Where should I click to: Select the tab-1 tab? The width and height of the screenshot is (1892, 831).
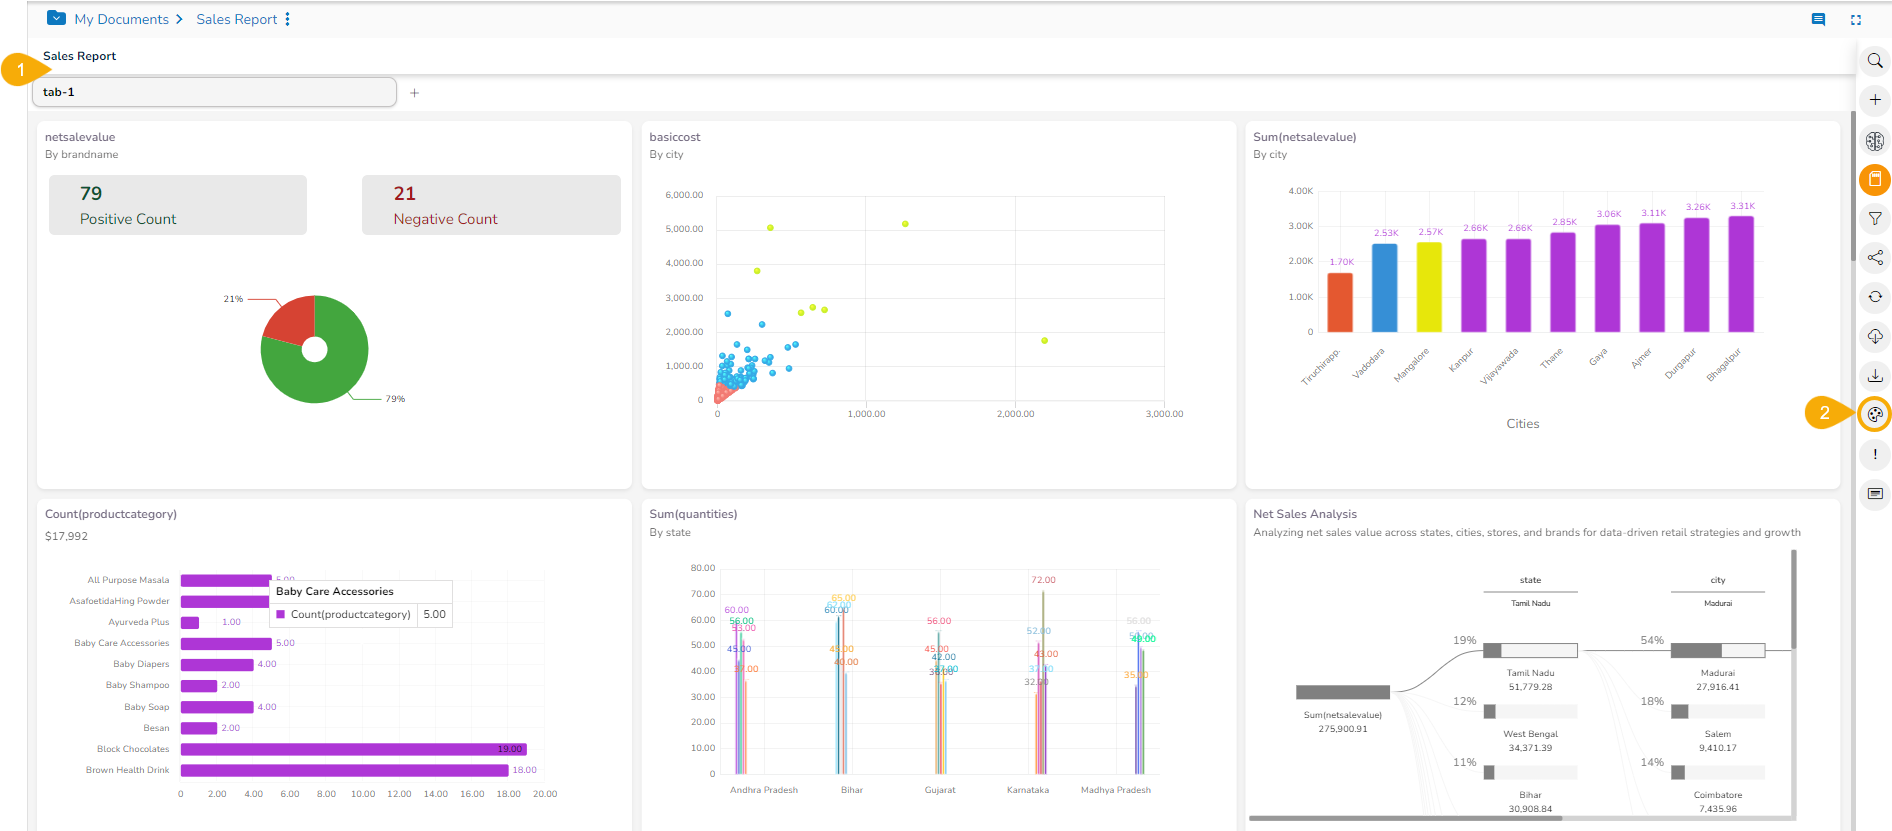point(215,92)
